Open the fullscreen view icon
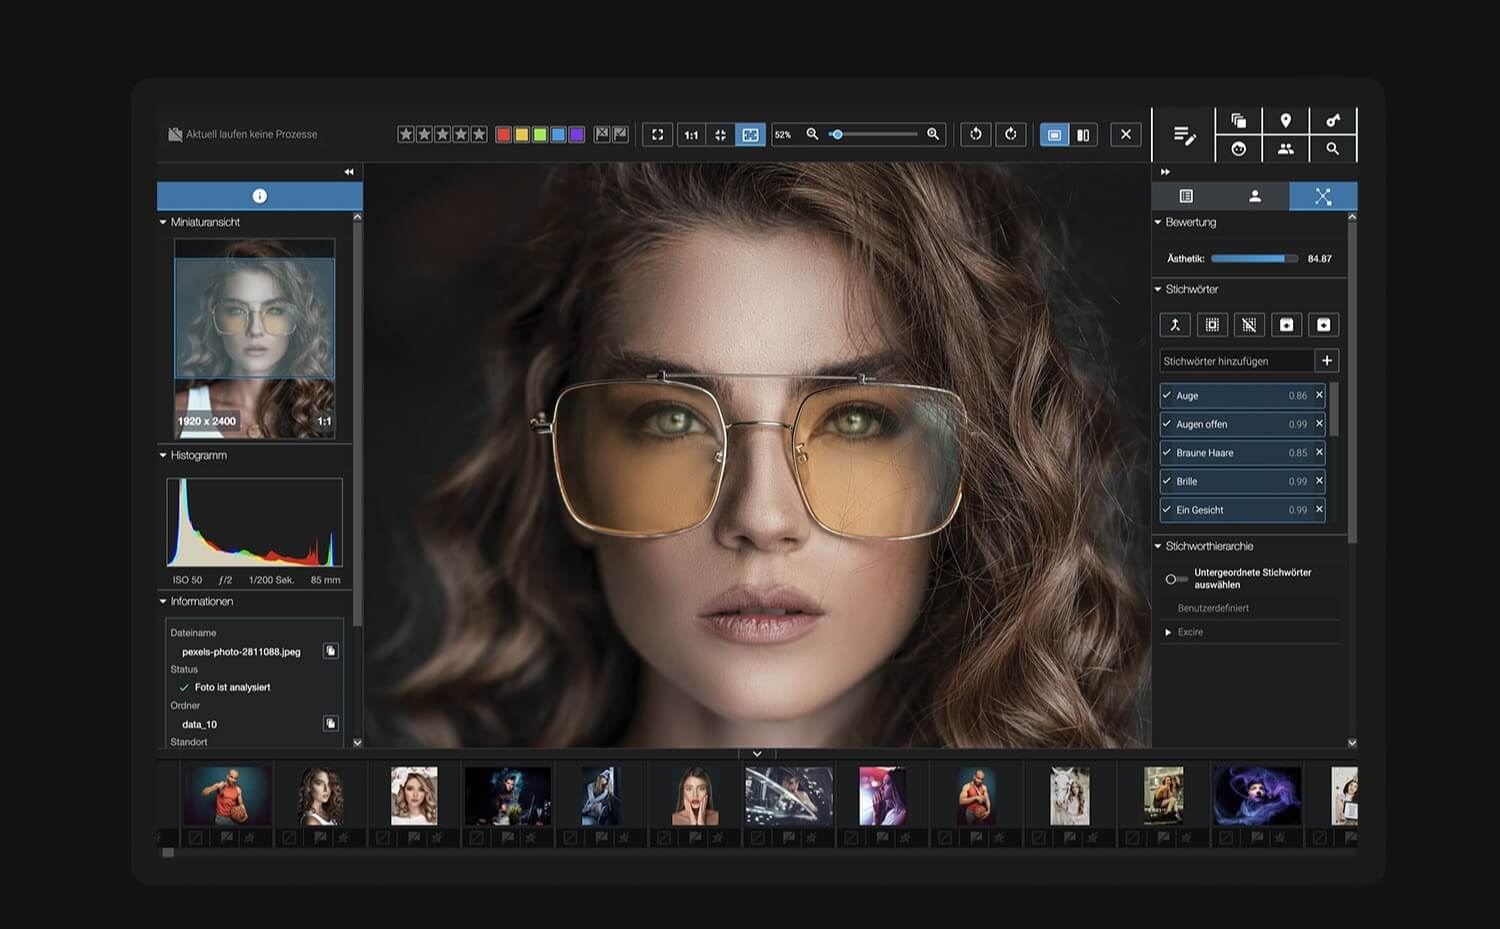This screenshot has width=1500, height=929. coord(657,134)
